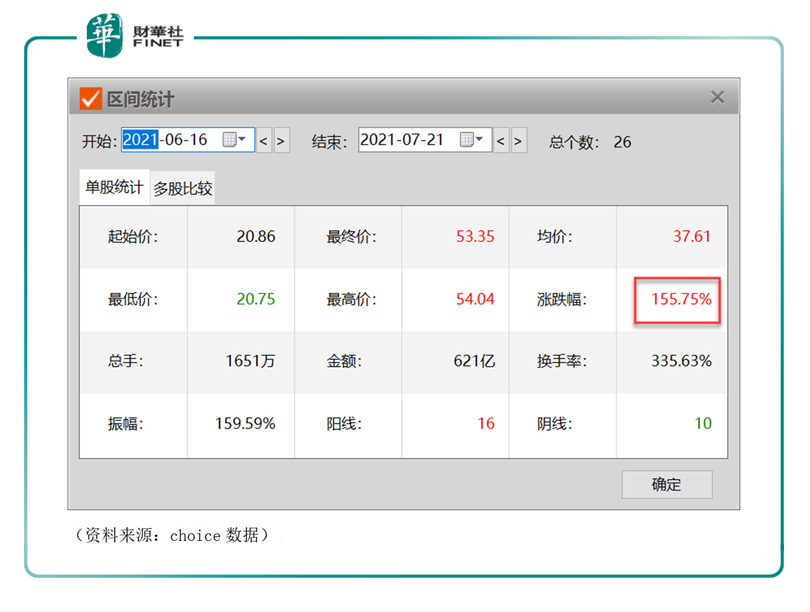Click the end date field 2021-07-21
This screenshot has height=612, width=810.
[405, 141]
